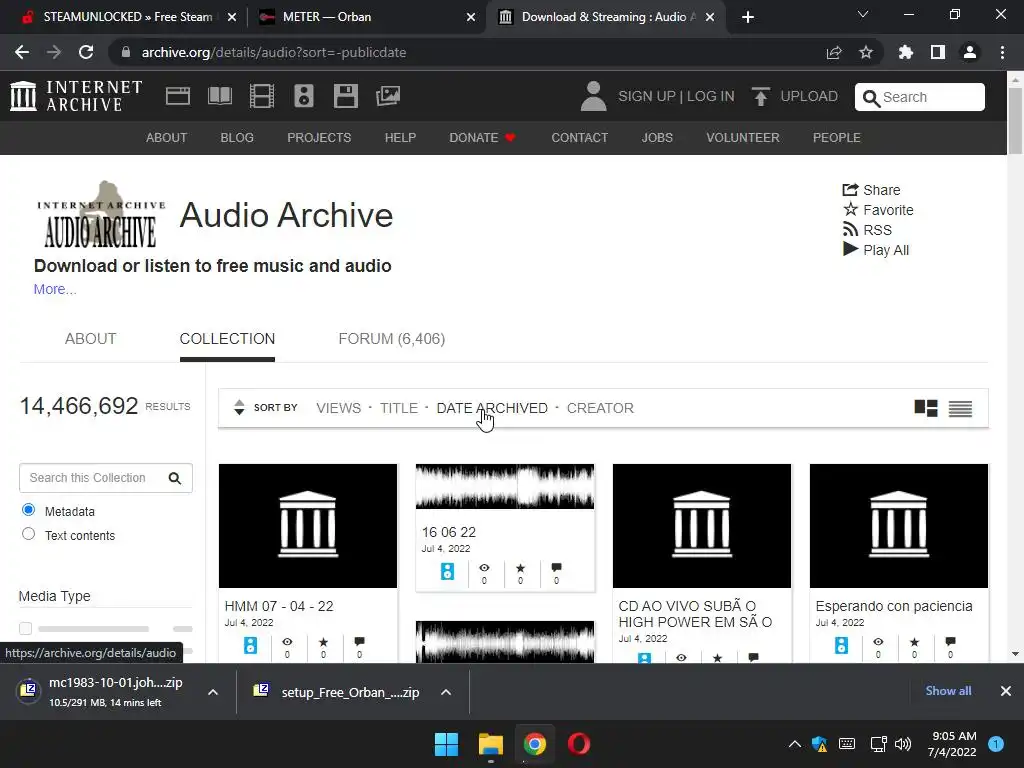Select the Metadata radio button
The width and height of the screenshot is (1024, 768).
pos(28,510)
